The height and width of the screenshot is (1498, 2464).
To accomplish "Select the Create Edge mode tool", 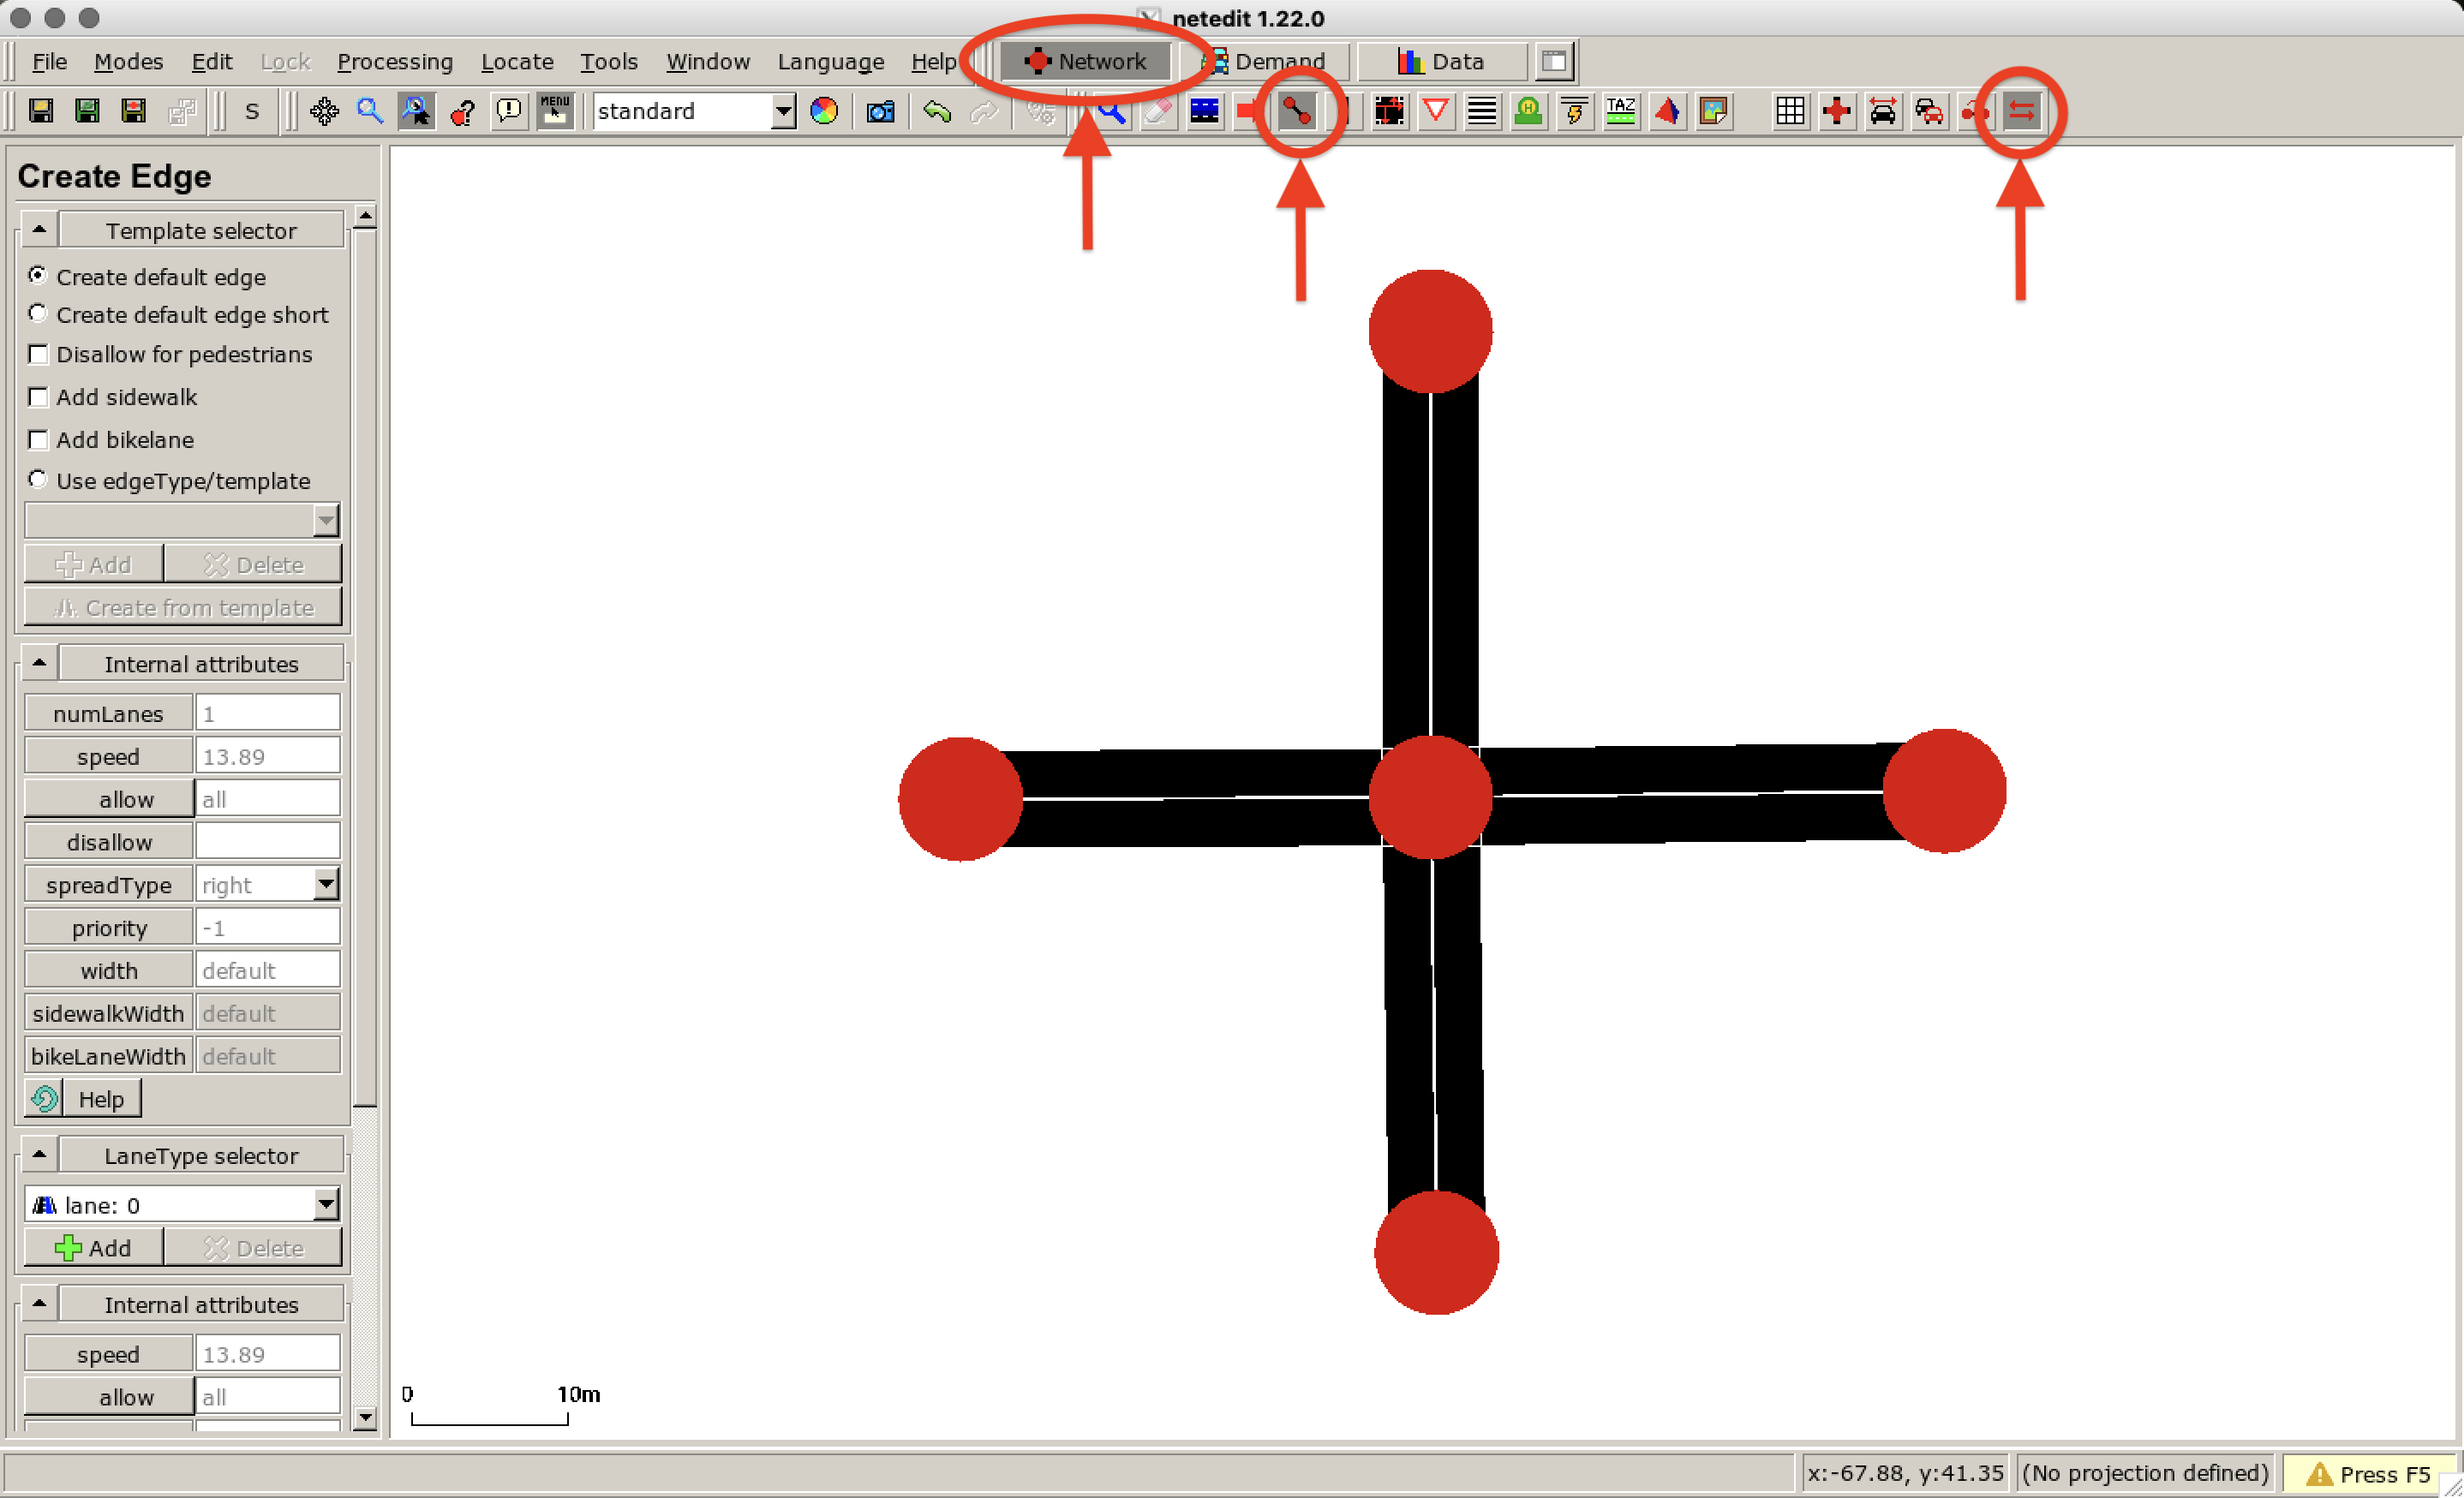I will pyautogui.click(x=1297, y=113).
